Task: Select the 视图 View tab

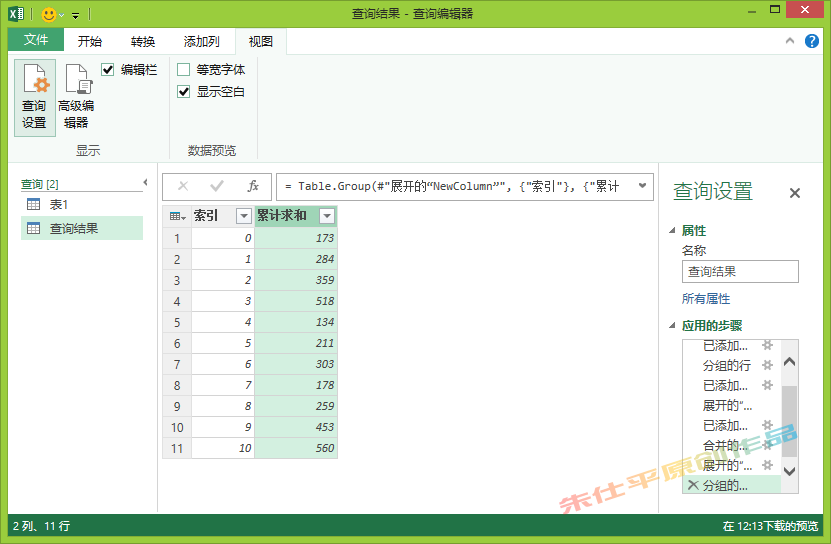Action: click(261, 41)
